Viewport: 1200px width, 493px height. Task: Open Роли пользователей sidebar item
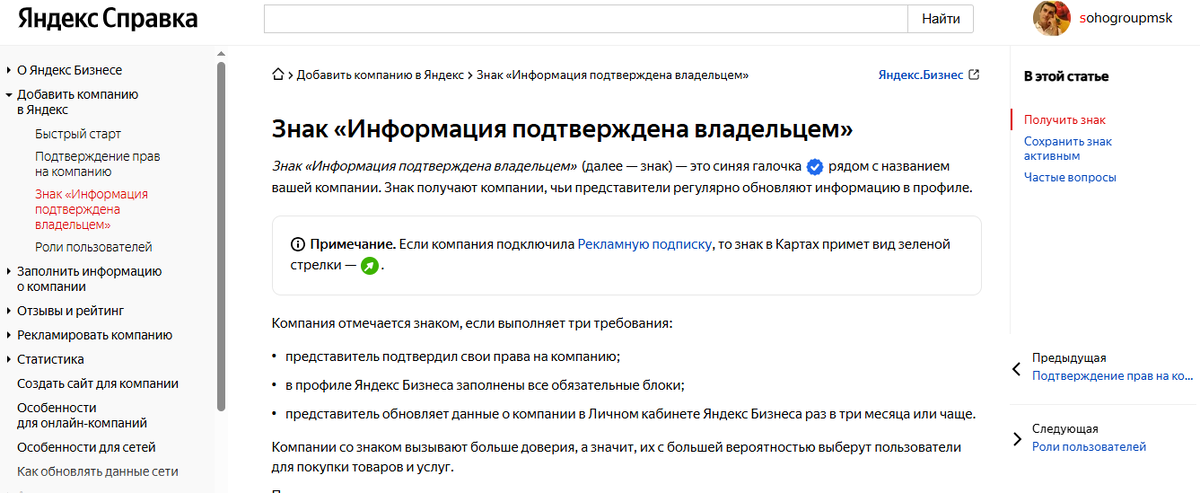point(93,247)
